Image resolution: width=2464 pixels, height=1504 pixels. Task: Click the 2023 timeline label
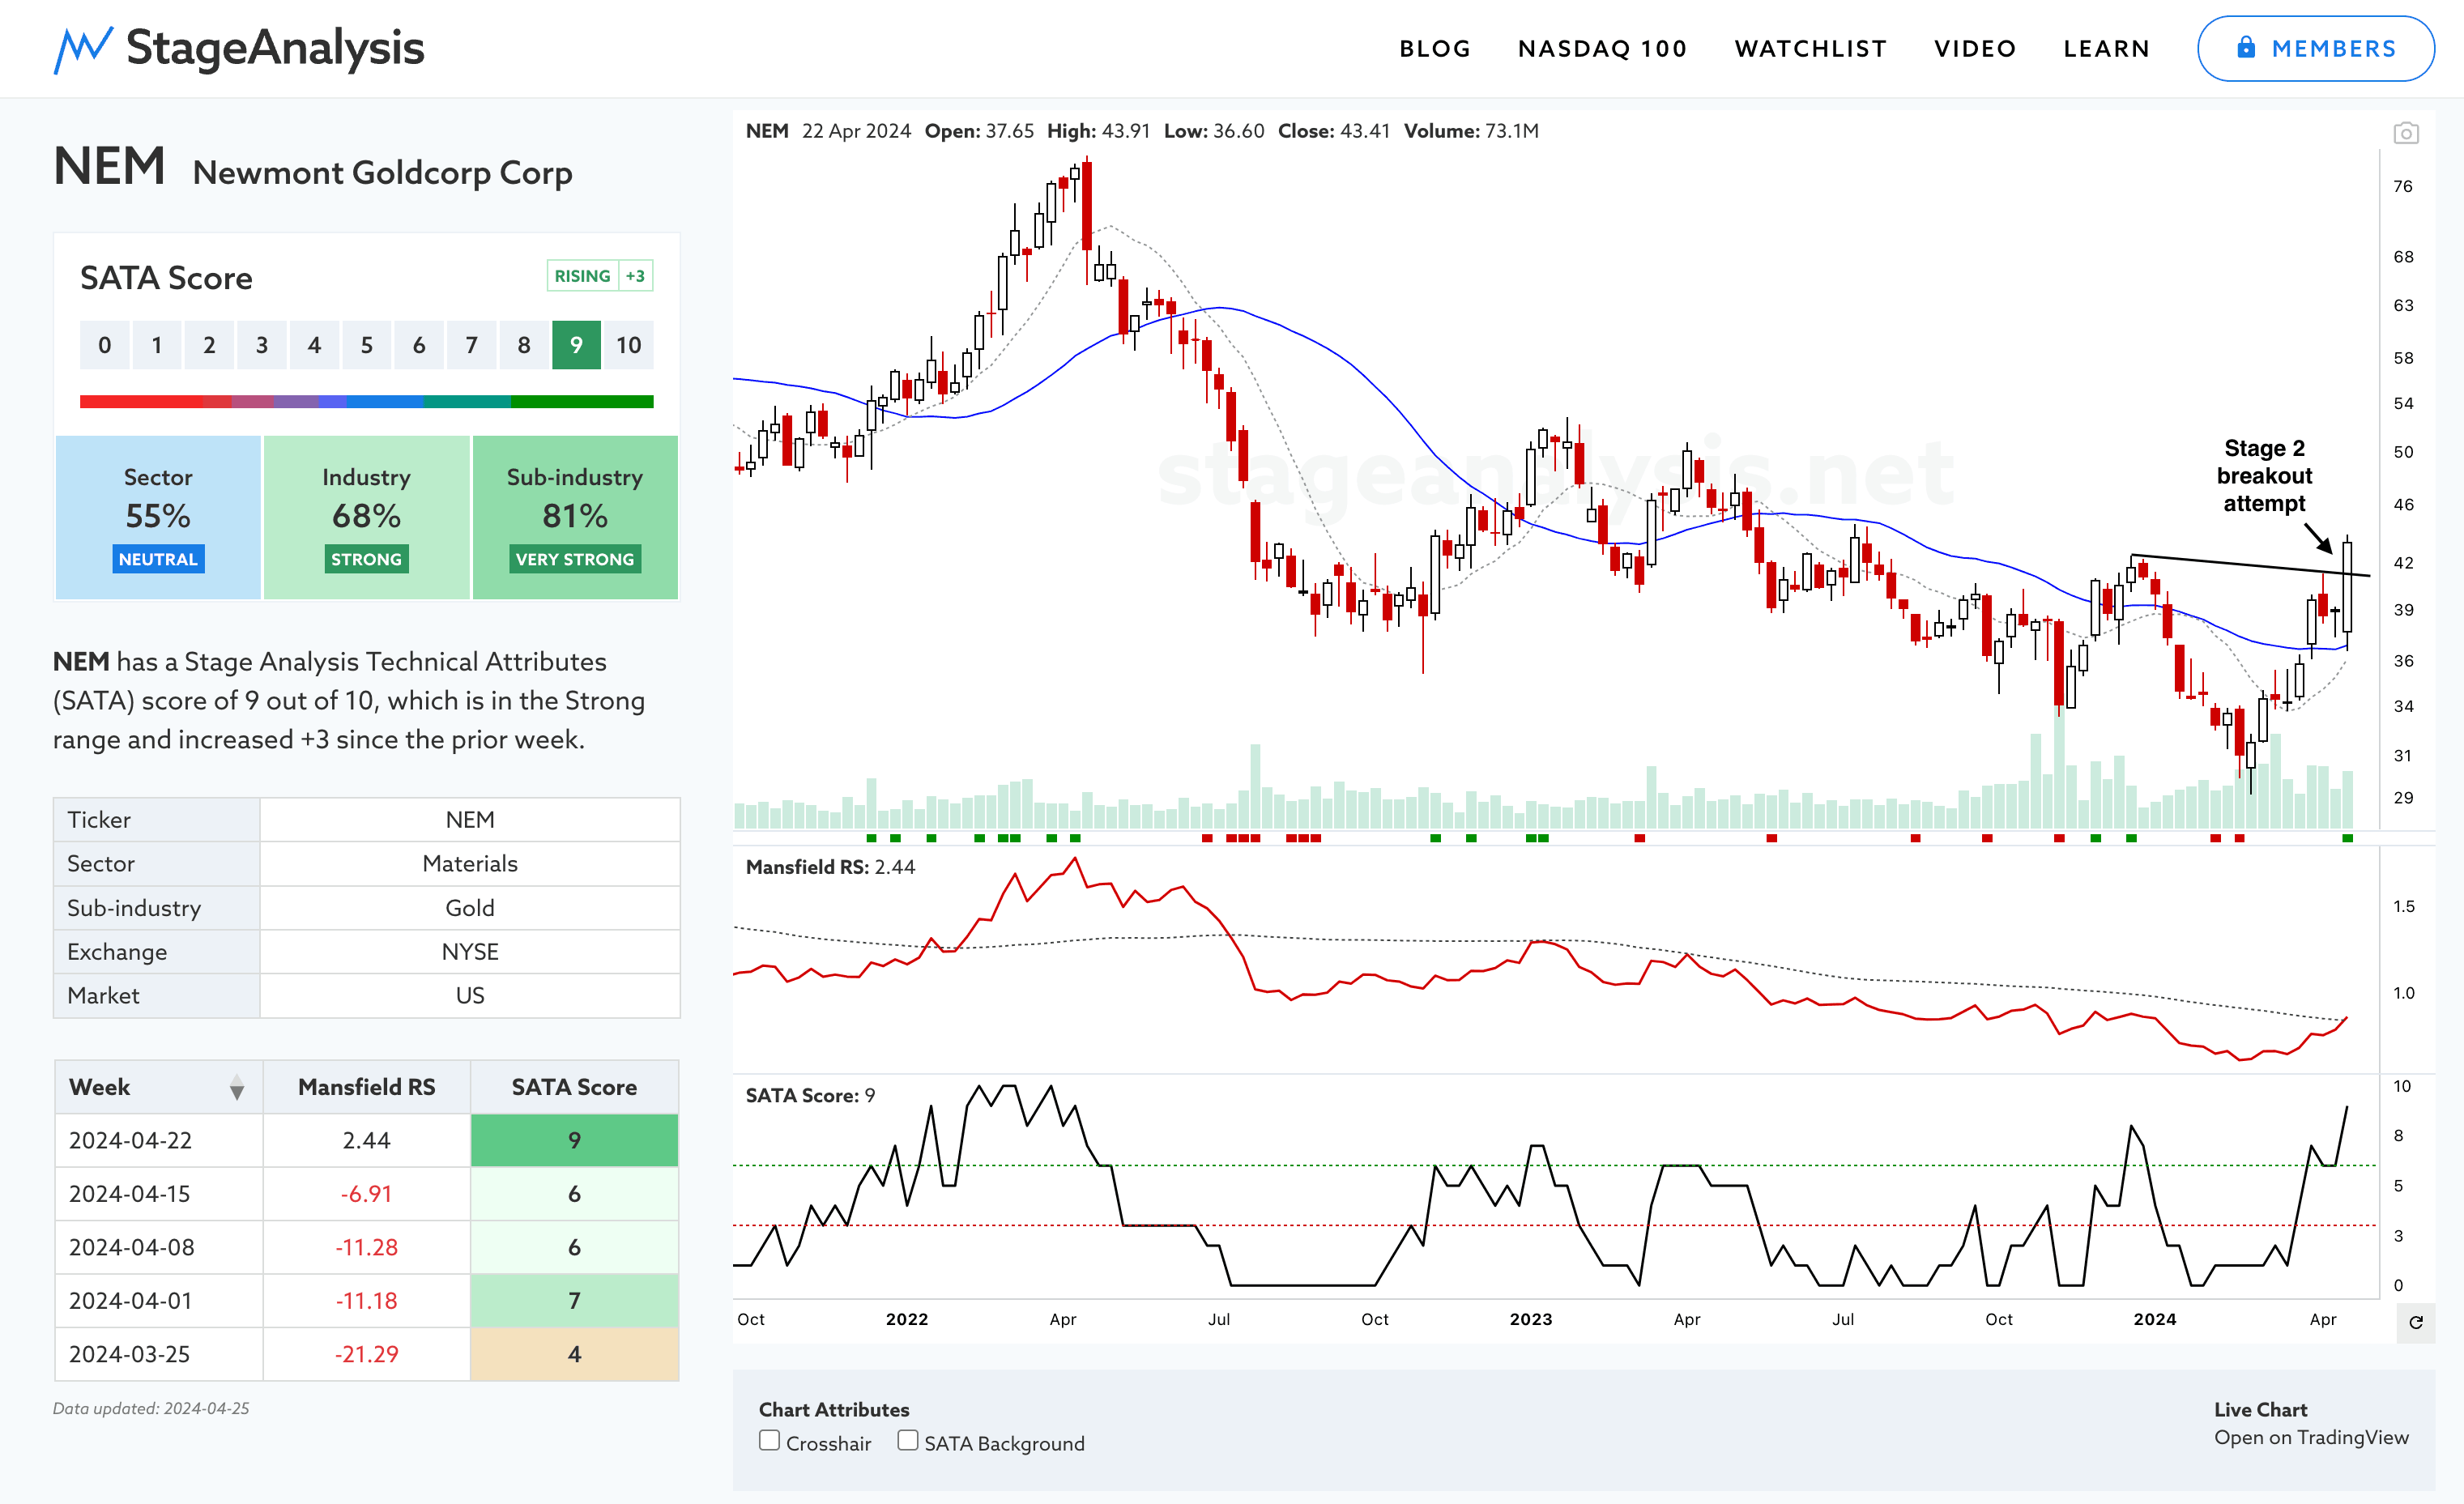point(1530,1320)
